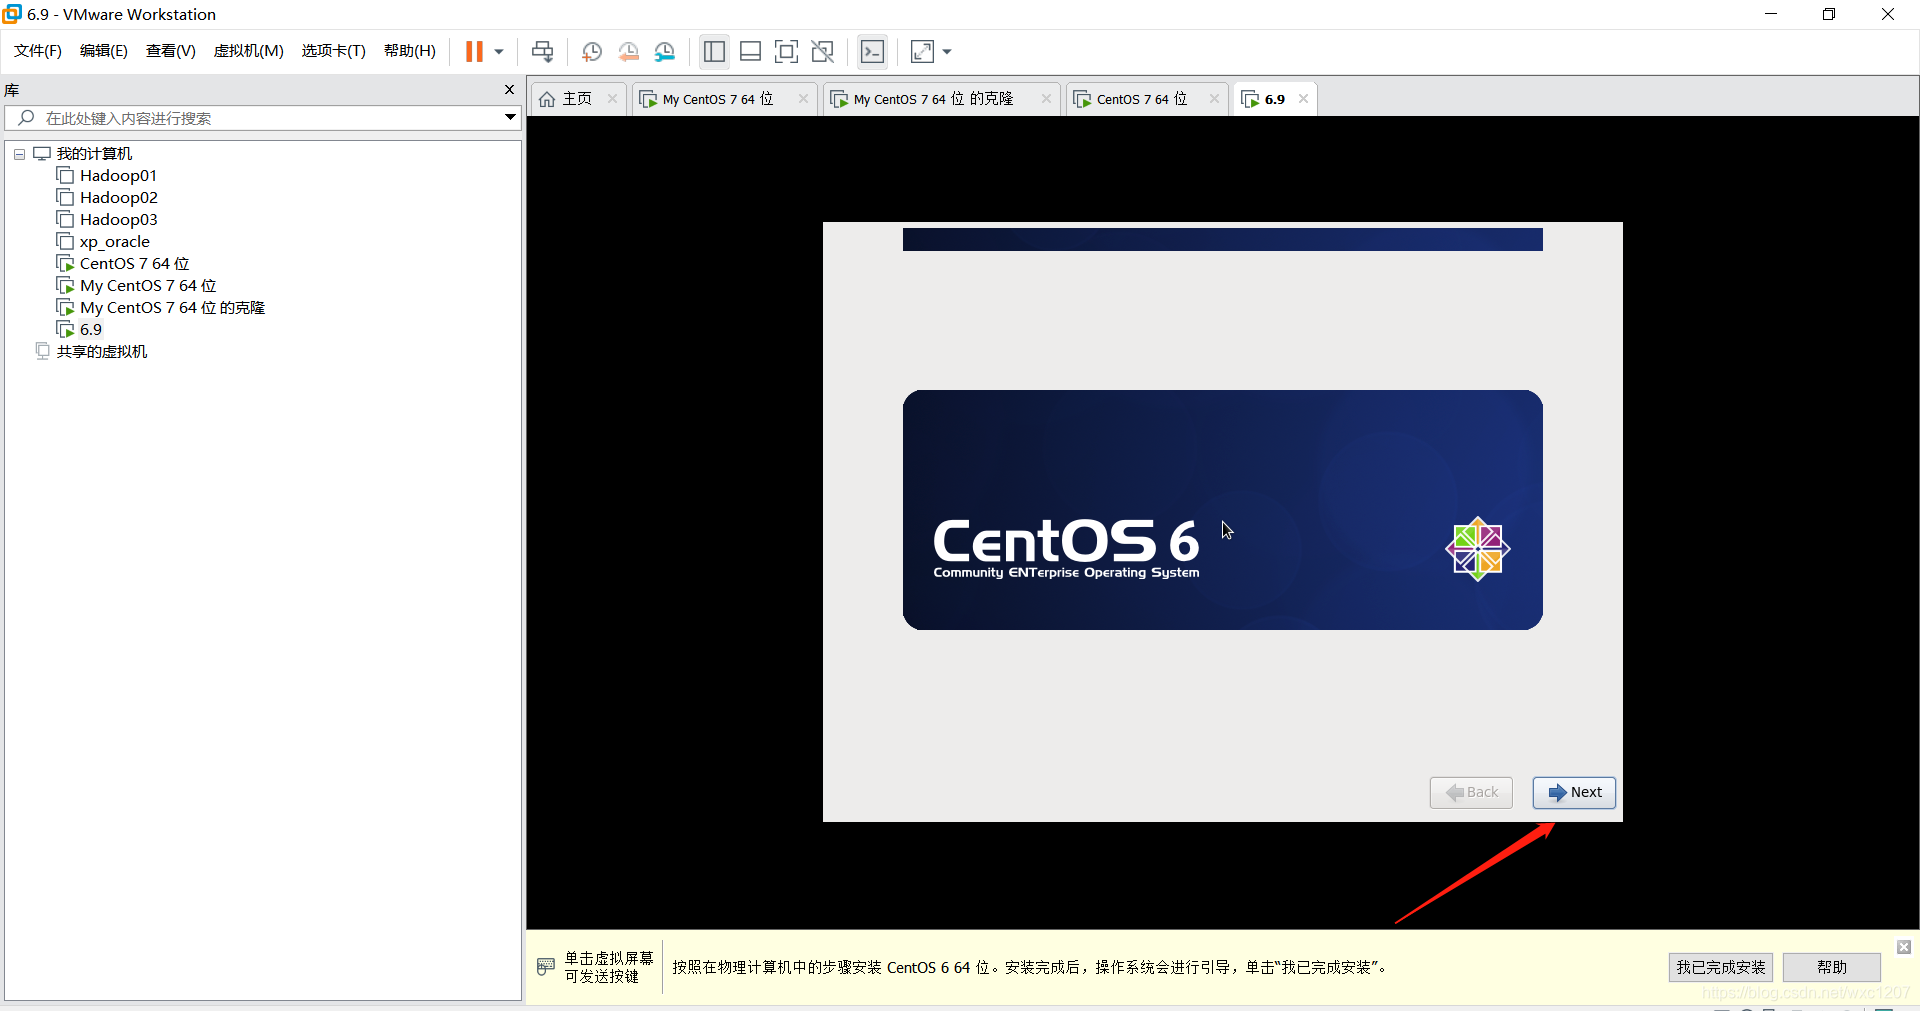Open the 选项卡(T) menu
Screen dimensions: 1920x1011
(334, 51)
